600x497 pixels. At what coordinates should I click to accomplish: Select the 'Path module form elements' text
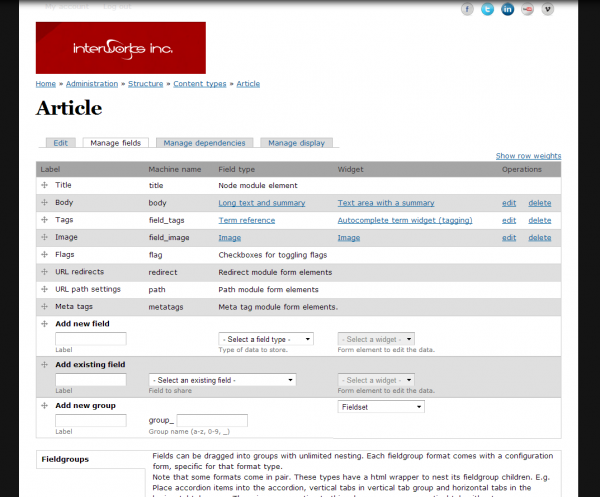coord(268,290)
